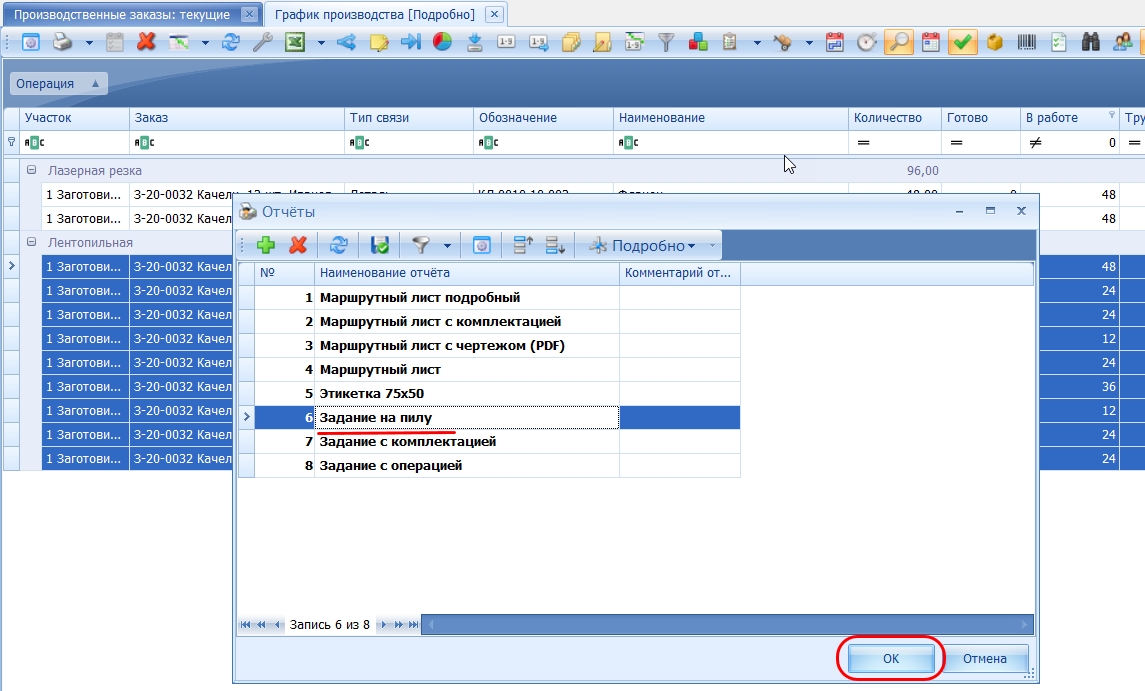Viewport: 1145px width, 691px height.
Task: Open dropdown arrow next to the Excel icon
Action: [x=321, y=43]
